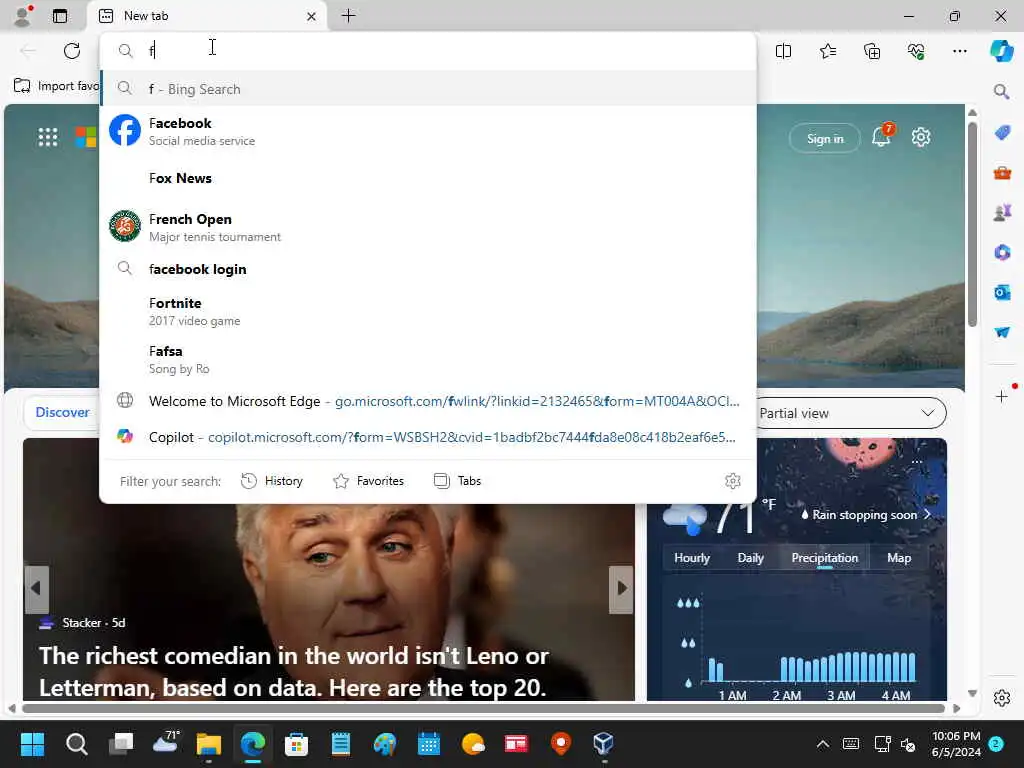1024x768 pixels.
Task: Open sidebar Shopping tag icon
Action: [1002, 133]
